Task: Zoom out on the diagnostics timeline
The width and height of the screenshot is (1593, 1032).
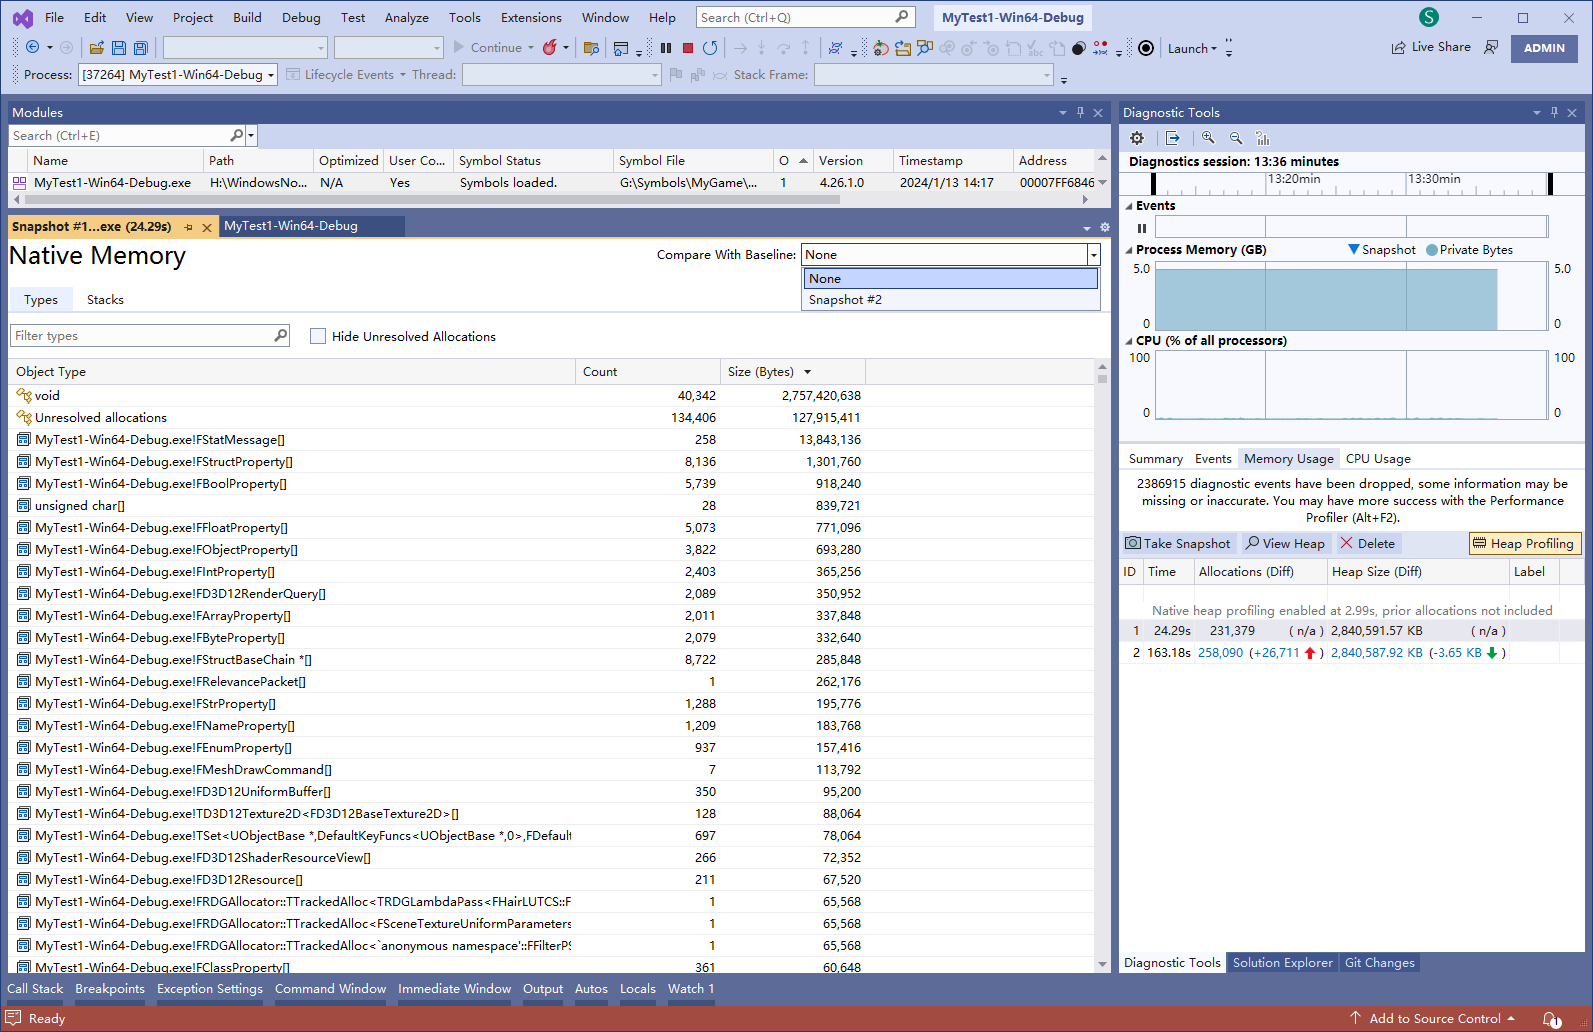Action: 1236,138
